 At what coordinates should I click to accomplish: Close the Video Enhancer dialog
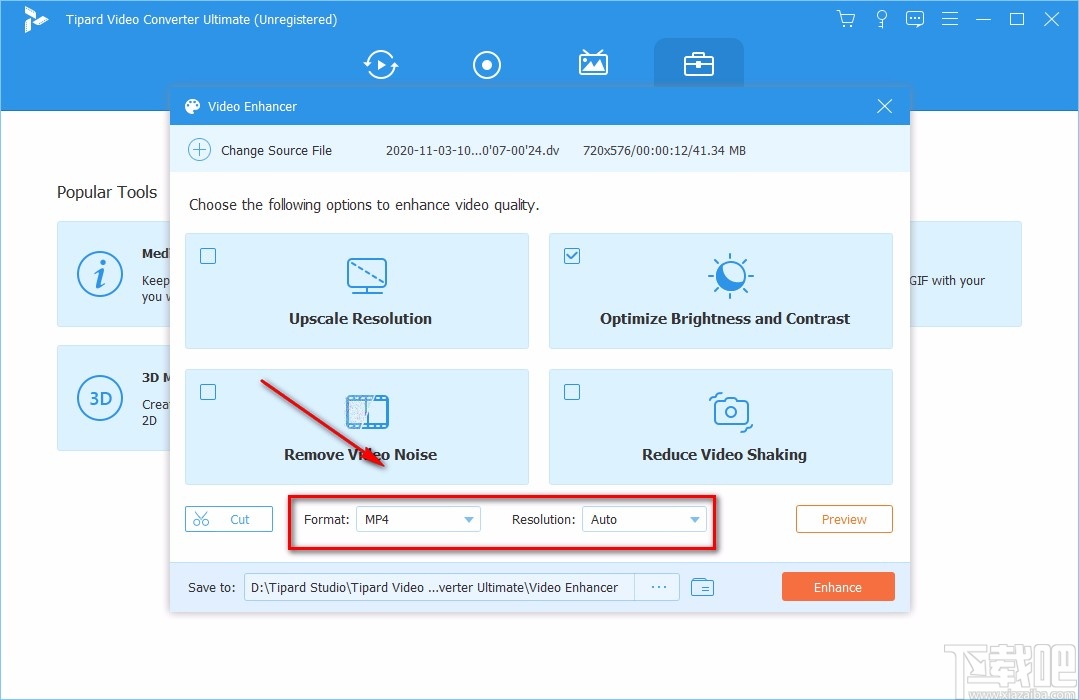pyautogui.click(x=884, y=106)
